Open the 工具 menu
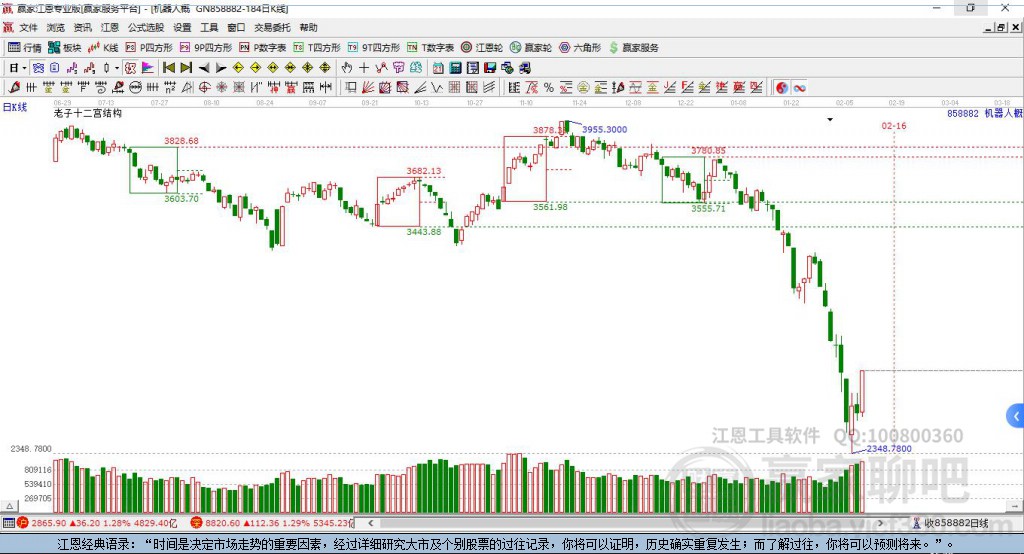This screenshot has width=1024, height=554. pos(209,27)
